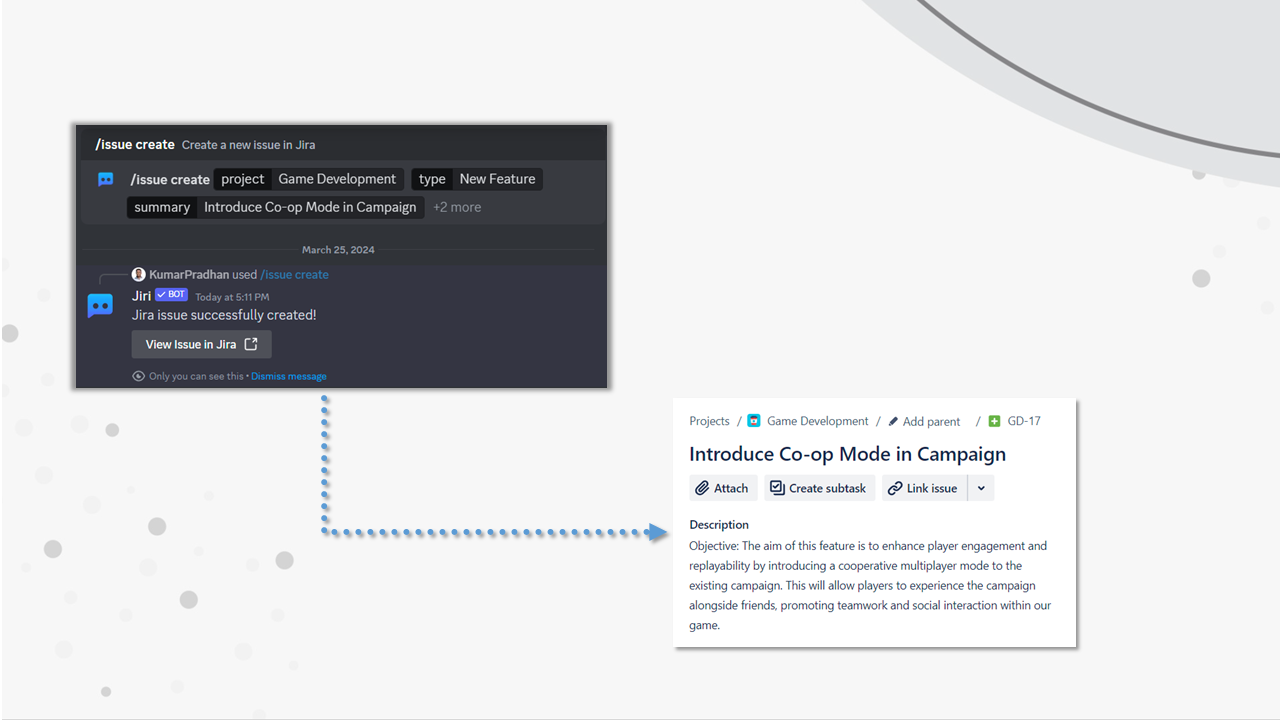The width and height of the screenshot is (1280, 720).
Task: Dismiss the bot message via Dismiss message link
Action: (288, 376)
